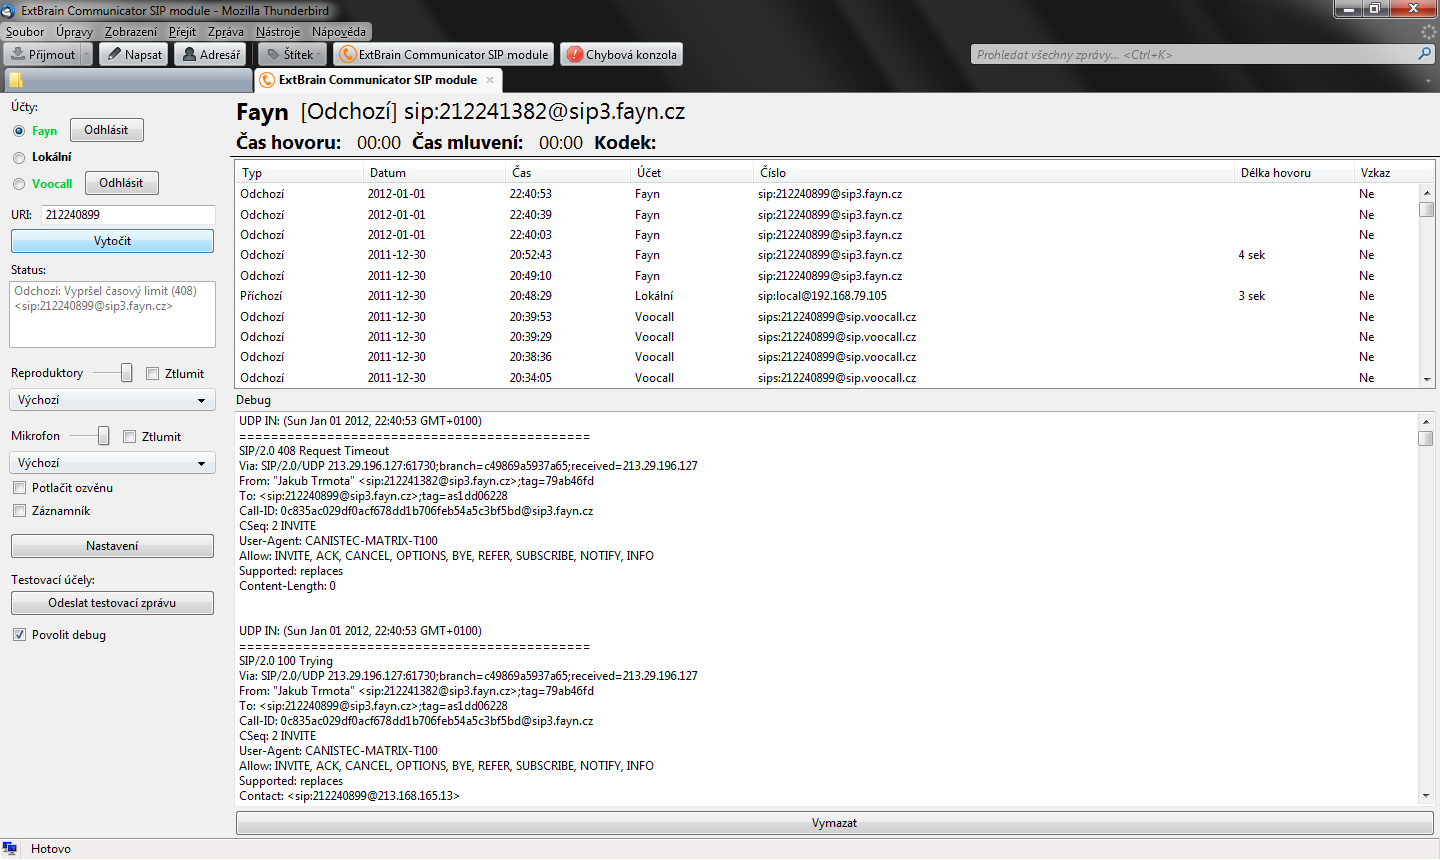Open the Štítek tag dropdown
This screenshot has height=860, width=1440.
click(291, 54)
